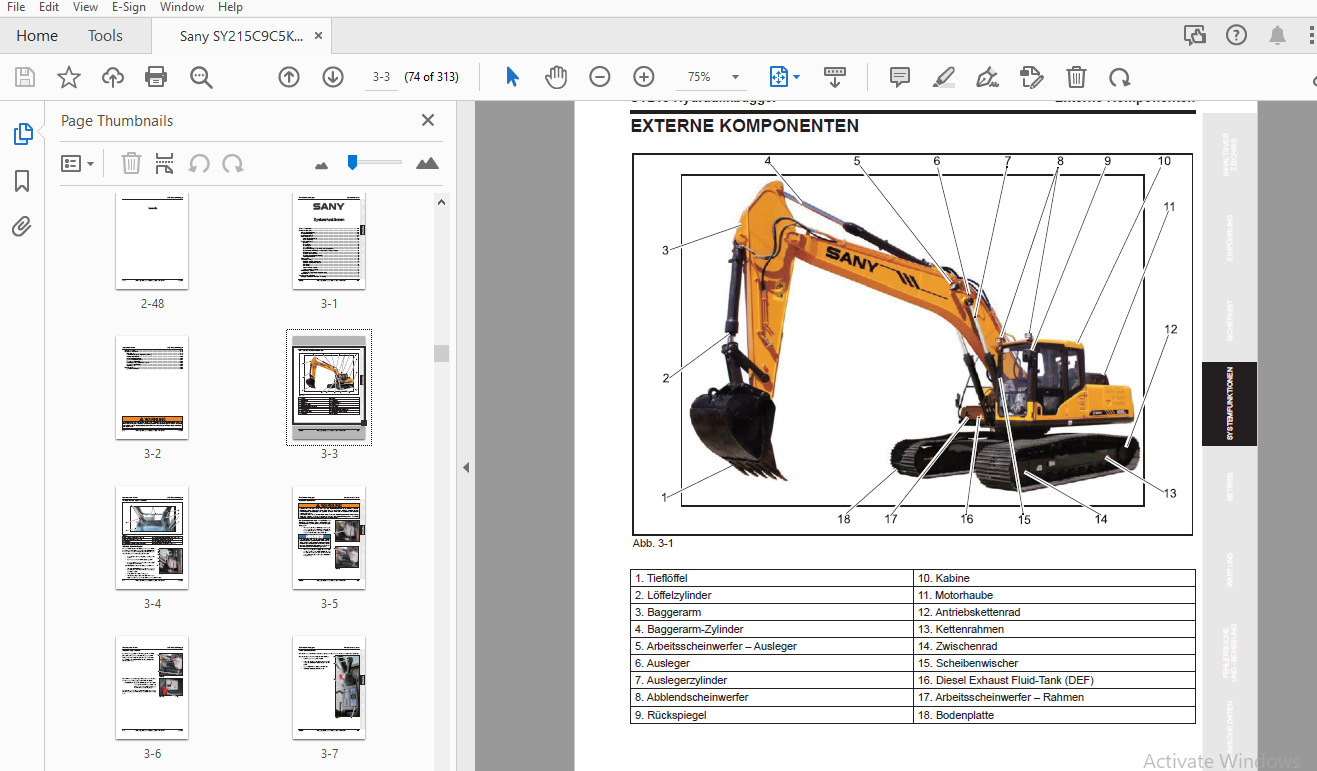Viewport: 1317px width, 771px height.
Task: Select the highlighter pen tool
Action: click(x=944, y=77)
